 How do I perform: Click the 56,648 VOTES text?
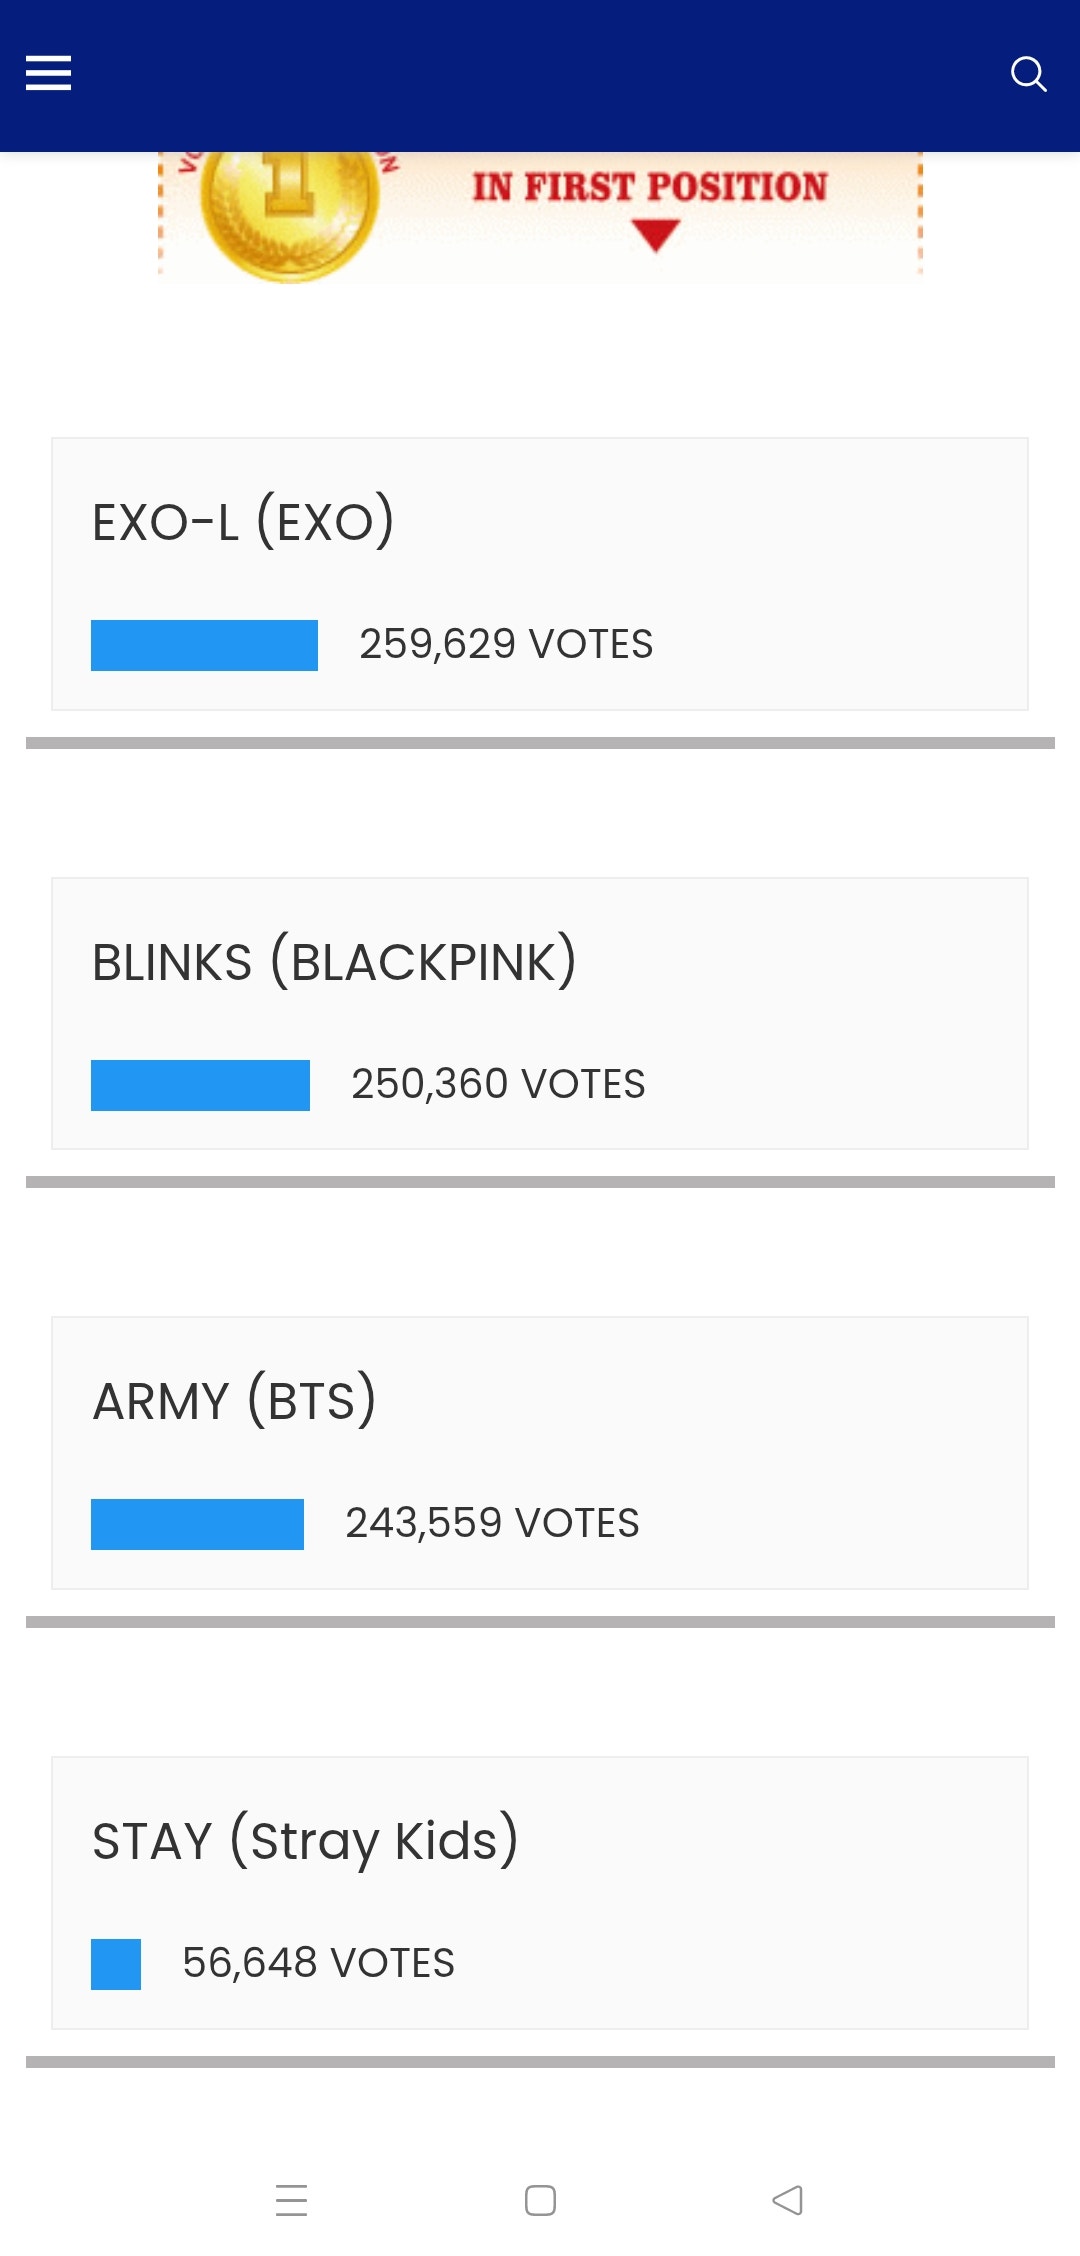(x=318, y=1962)
